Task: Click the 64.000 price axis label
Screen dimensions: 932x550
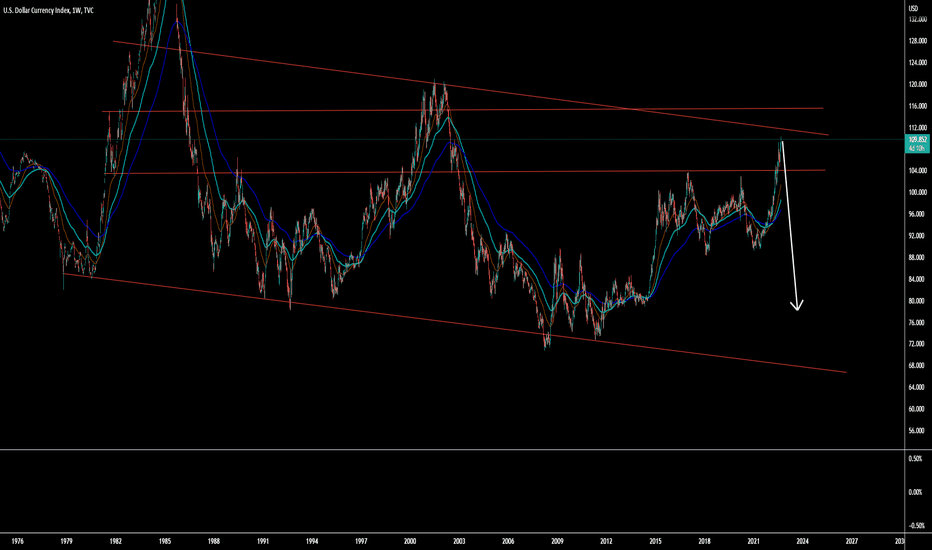Action: coord(916,387)
